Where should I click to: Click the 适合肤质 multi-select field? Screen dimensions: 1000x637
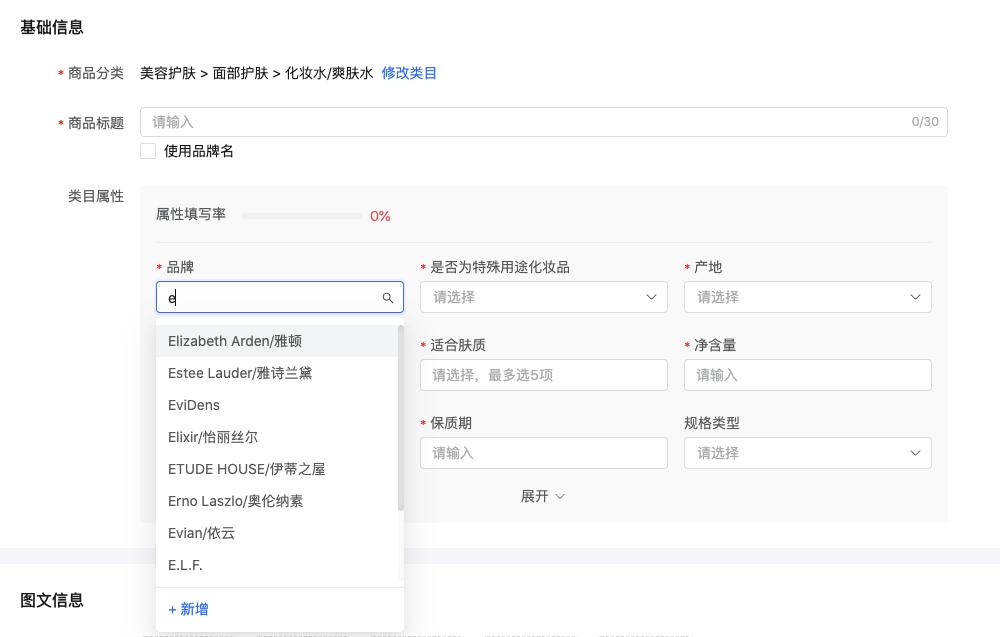543,375
